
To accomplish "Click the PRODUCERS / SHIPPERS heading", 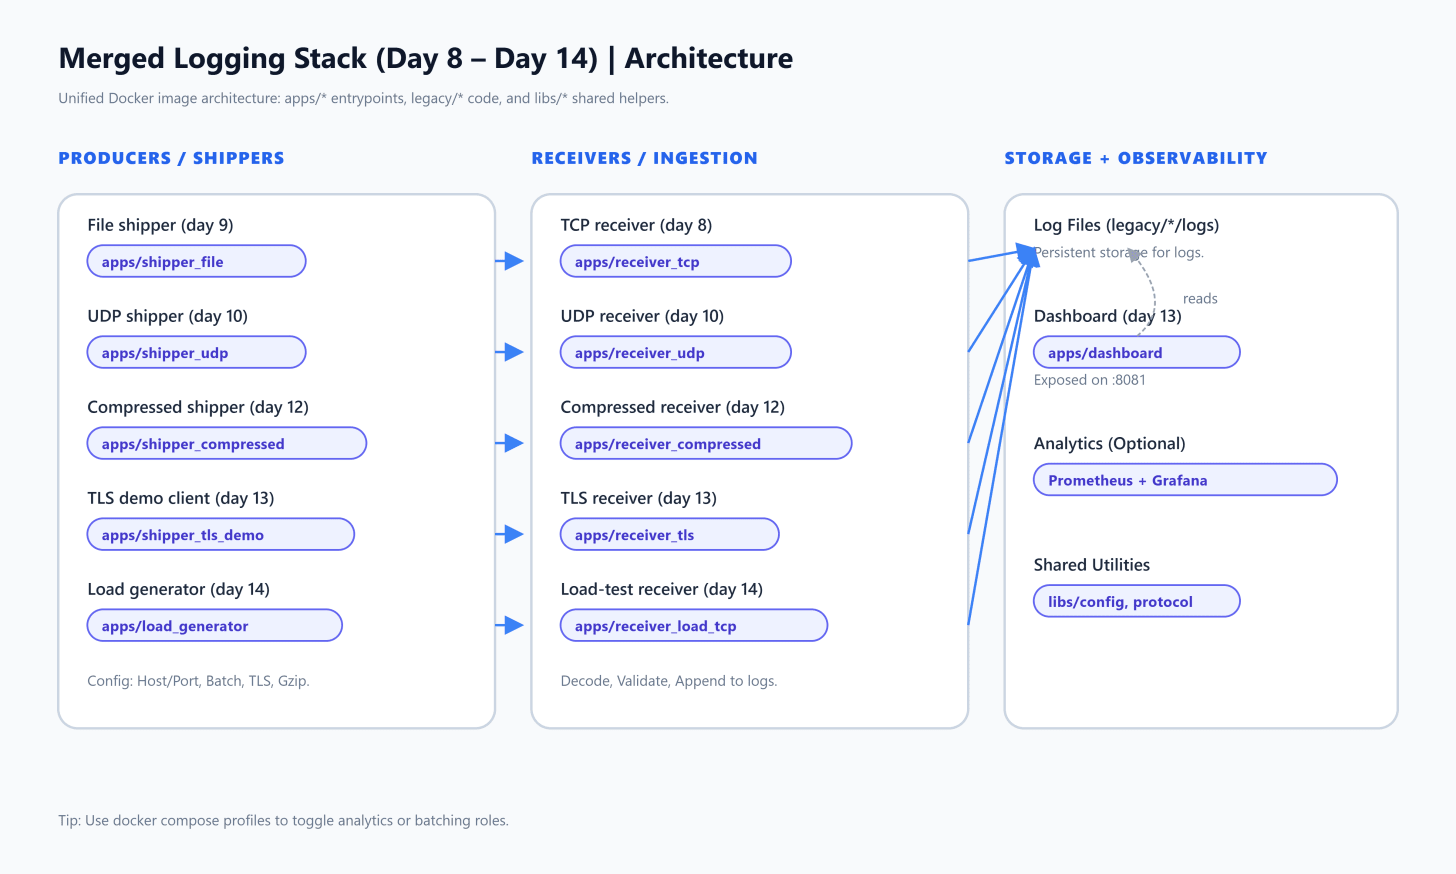I will tap(171, 158).
